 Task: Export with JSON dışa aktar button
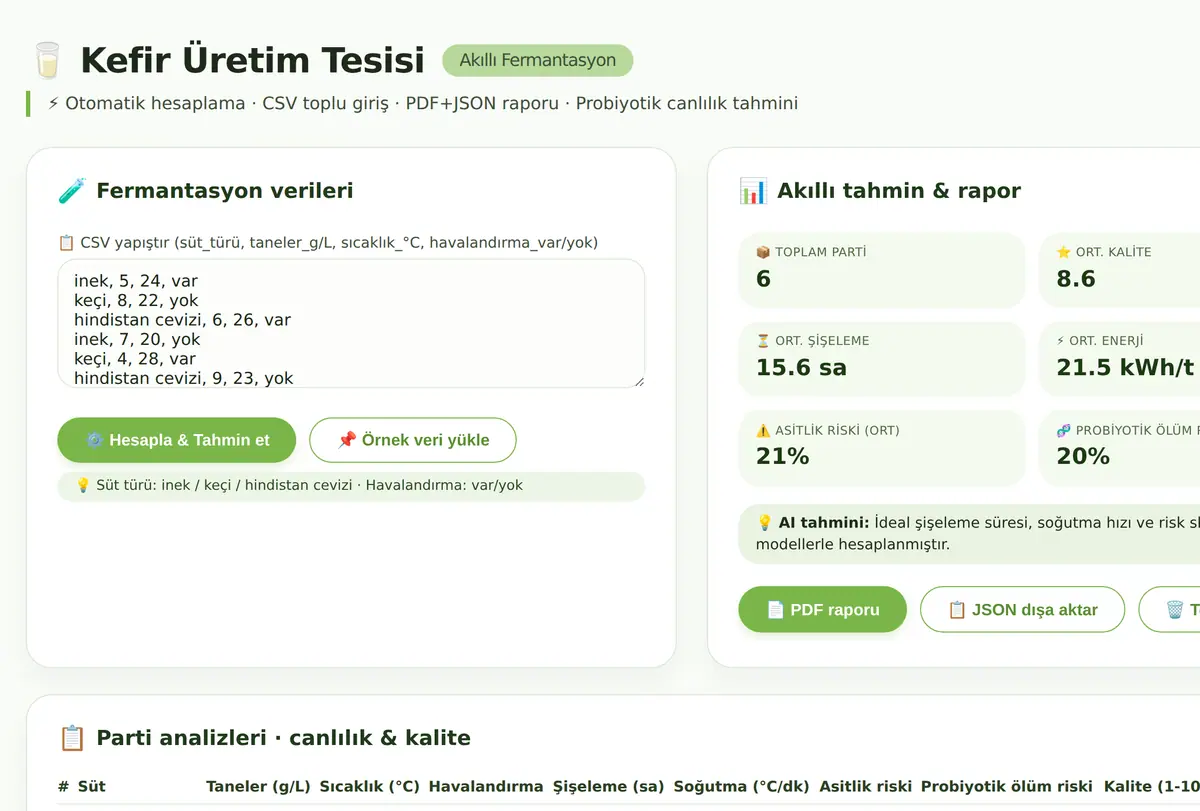point(1022,610)
